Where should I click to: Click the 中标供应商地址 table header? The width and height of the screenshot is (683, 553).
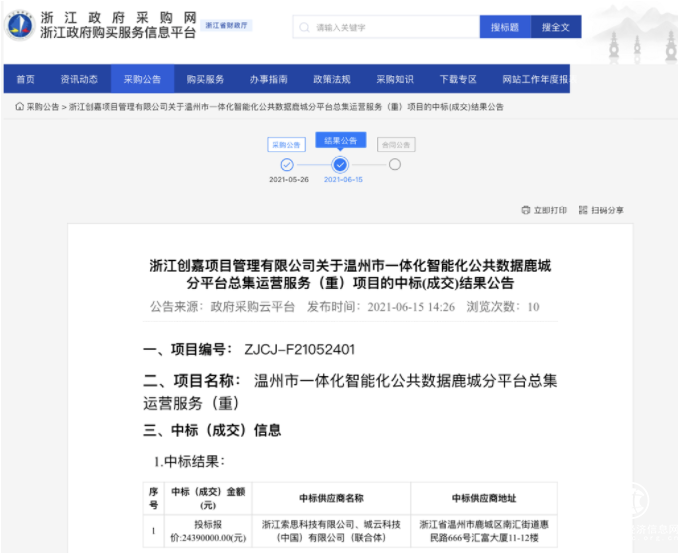(x=484, y=498)
